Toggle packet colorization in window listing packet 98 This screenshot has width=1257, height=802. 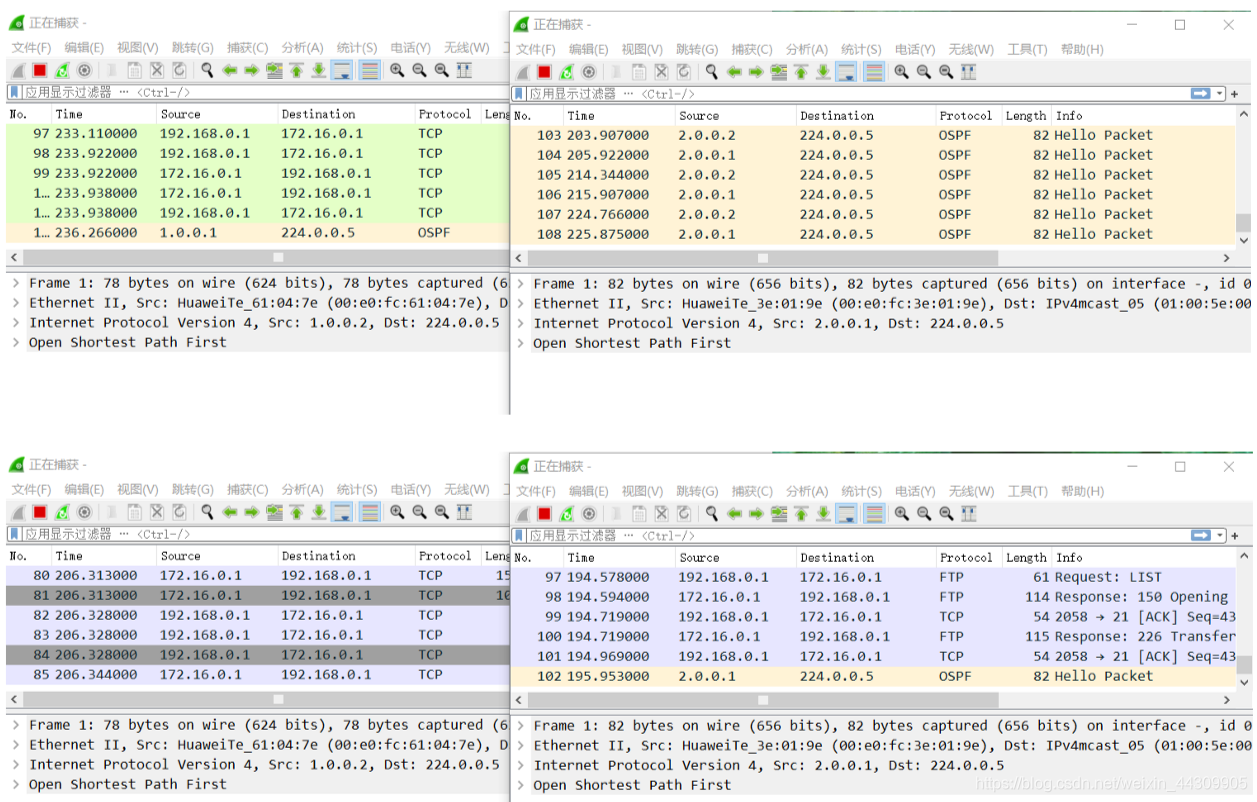pyautogui.click(x=370, y=70)
